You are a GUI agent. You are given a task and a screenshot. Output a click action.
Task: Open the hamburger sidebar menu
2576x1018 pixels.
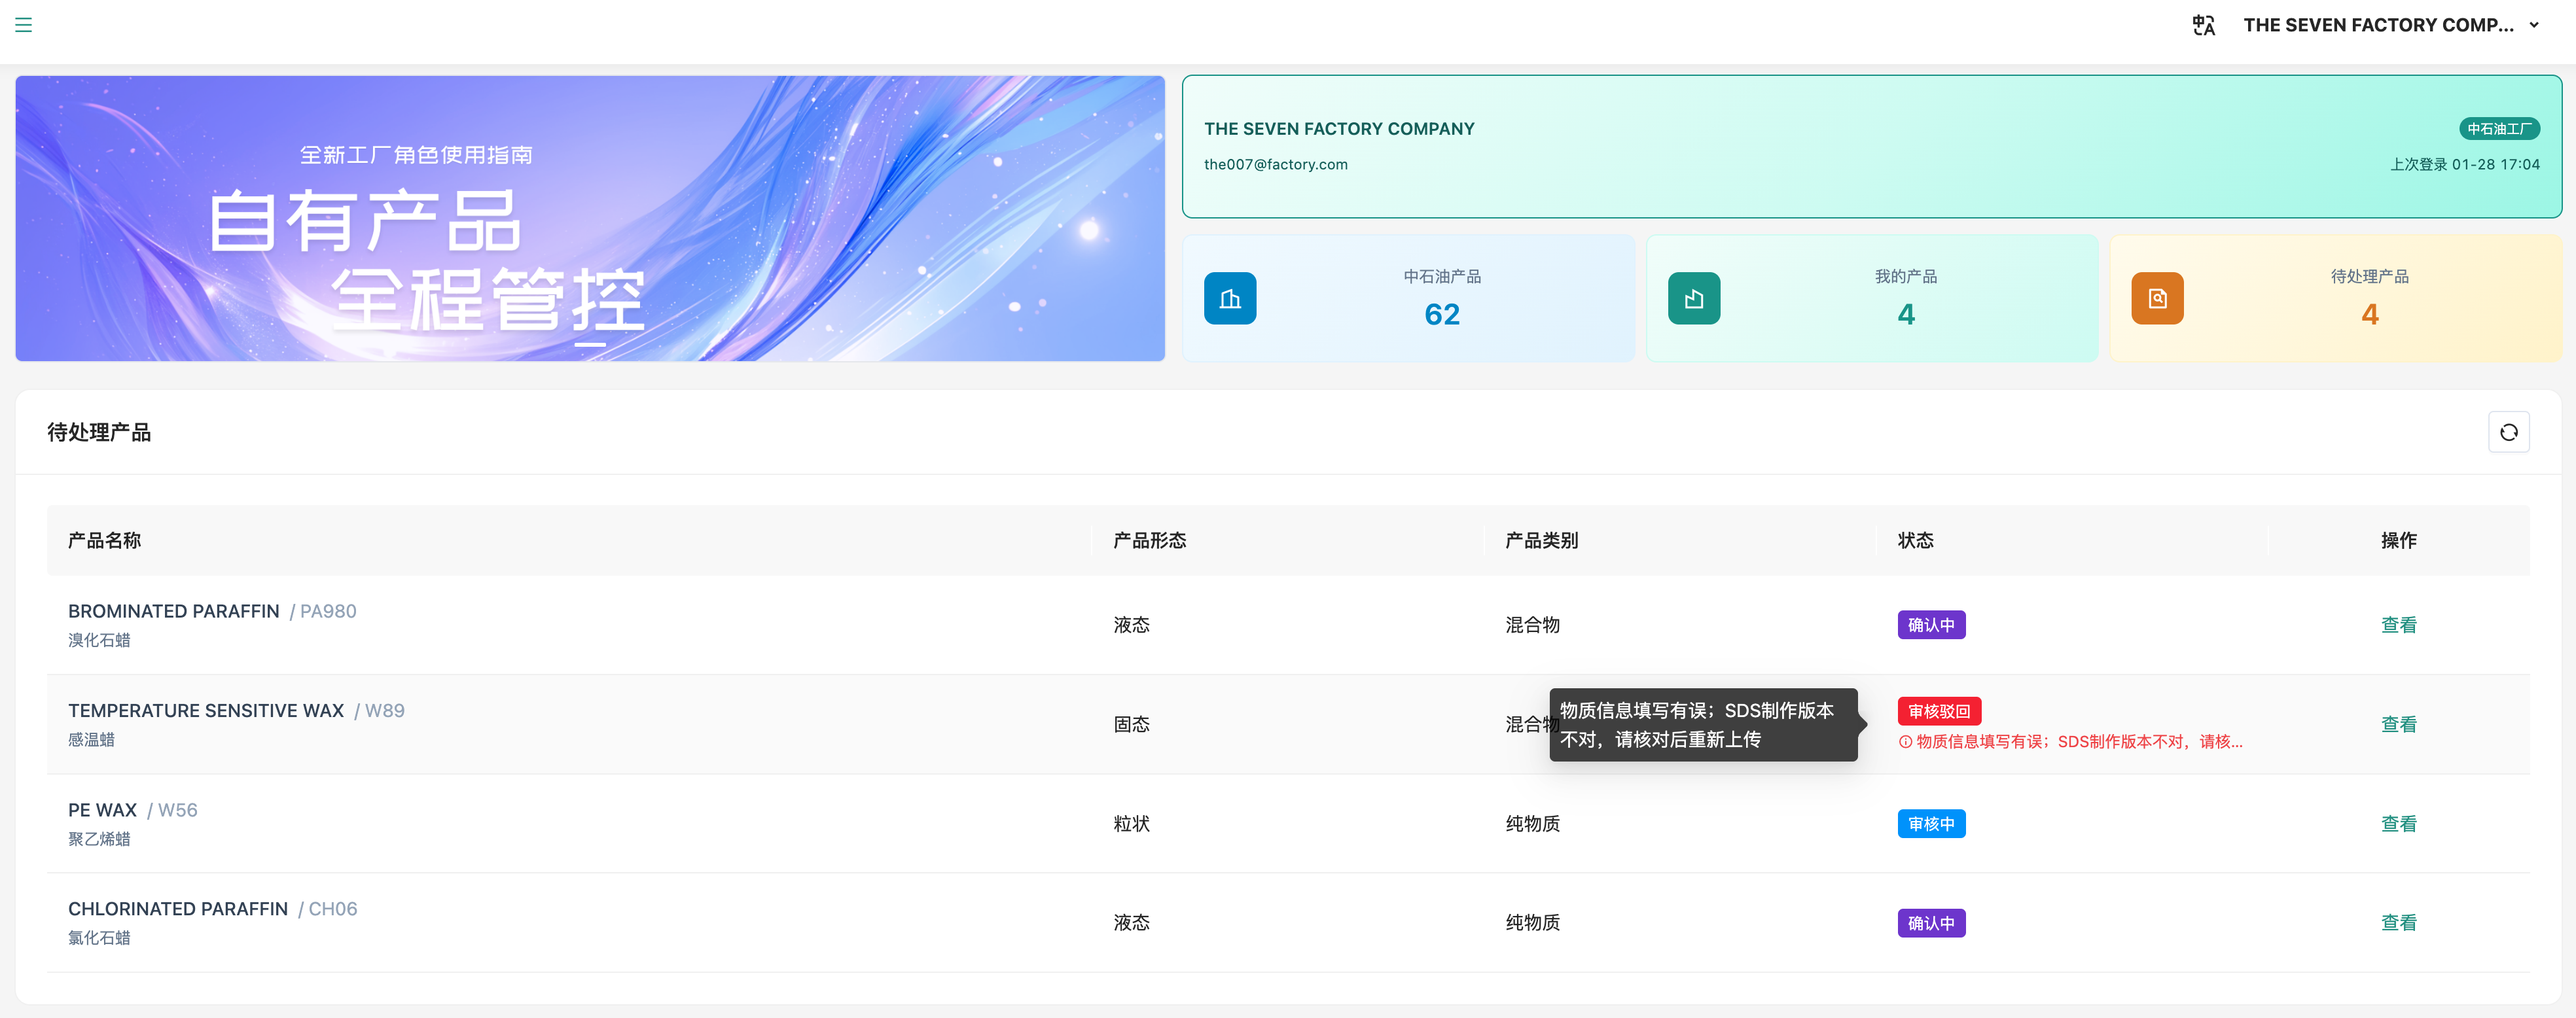24,25
